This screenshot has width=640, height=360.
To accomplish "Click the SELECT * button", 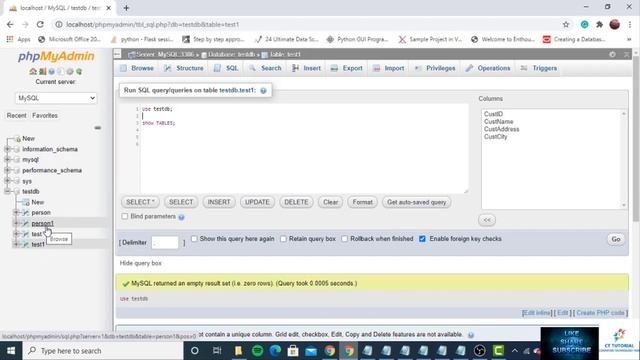I will pos(140,202).
